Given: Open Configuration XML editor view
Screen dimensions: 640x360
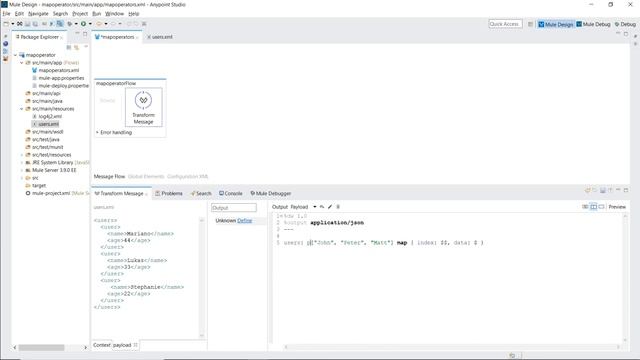Looking at the screenshot, I should 187,177.
